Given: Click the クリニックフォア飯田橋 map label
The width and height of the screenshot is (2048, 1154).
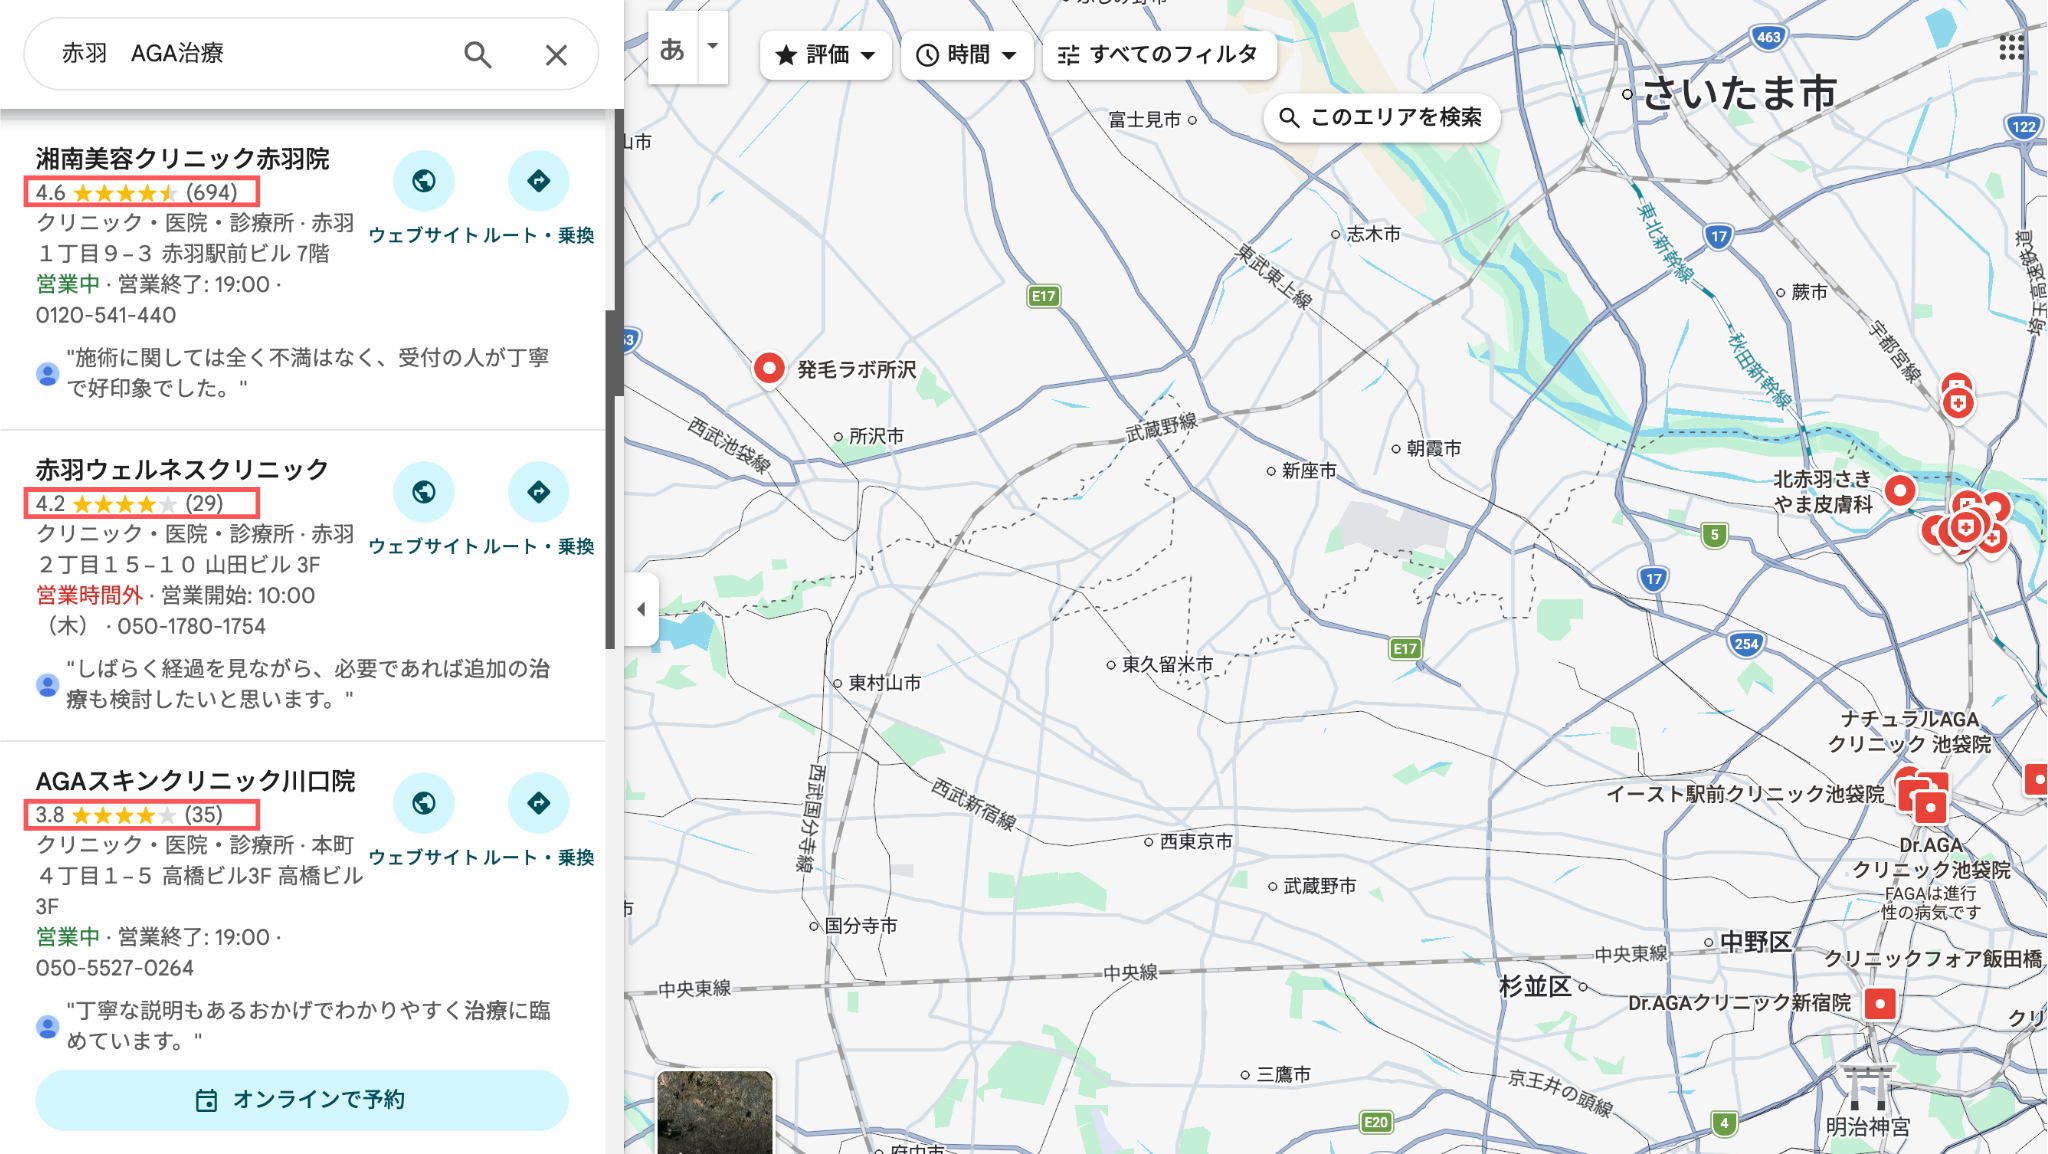Looking at the screenshot, I should [1933, 958].
